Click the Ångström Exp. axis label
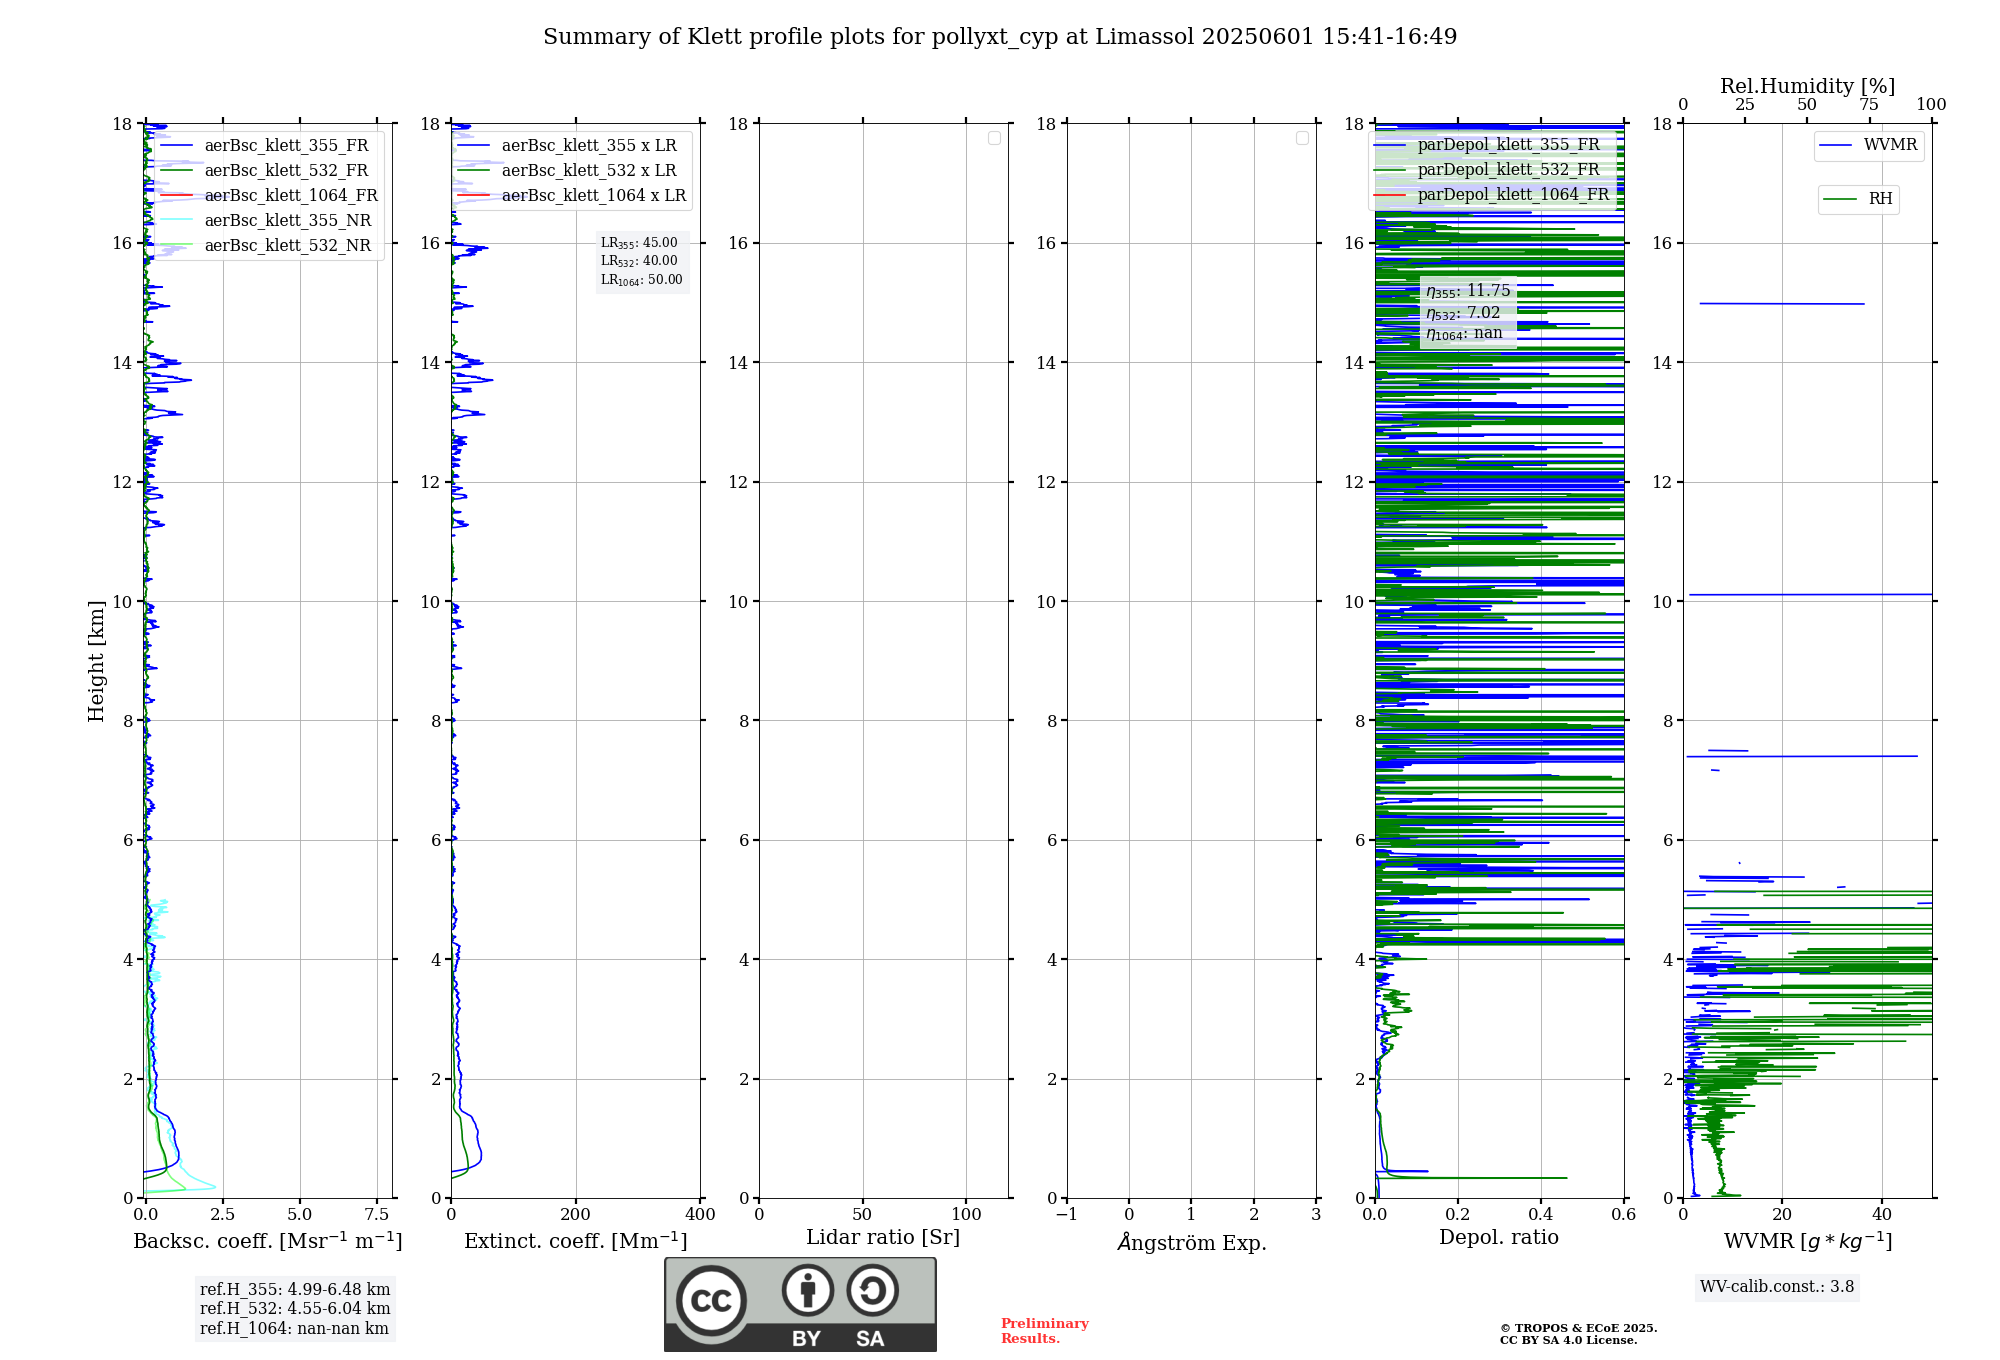 (1192, 1242)
